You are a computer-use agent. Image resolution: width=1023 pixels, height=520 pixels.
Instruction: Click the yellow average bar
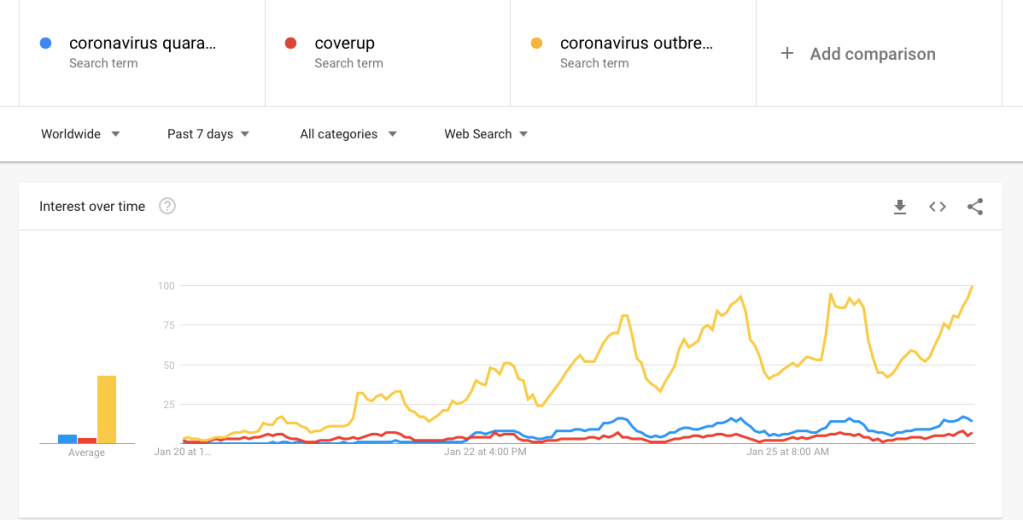tap(106, 409)
